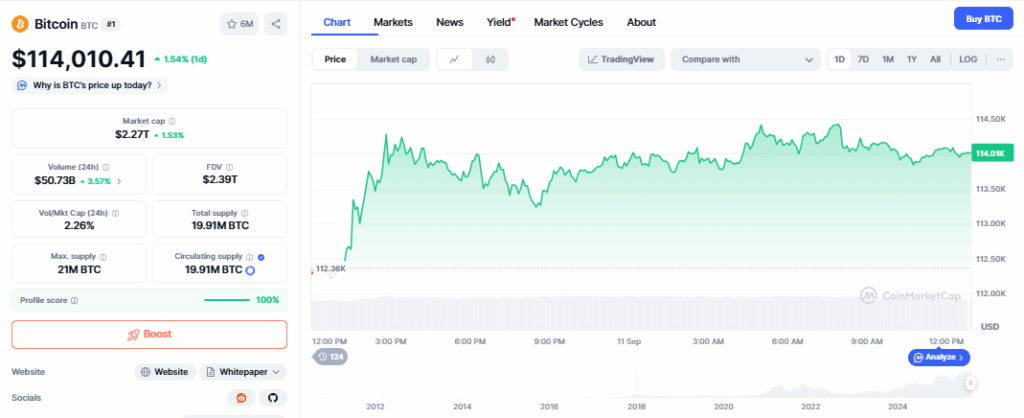Open the Reddit social icon
The height and width of the screenshot is (418, 1024).
pos(240,398)
